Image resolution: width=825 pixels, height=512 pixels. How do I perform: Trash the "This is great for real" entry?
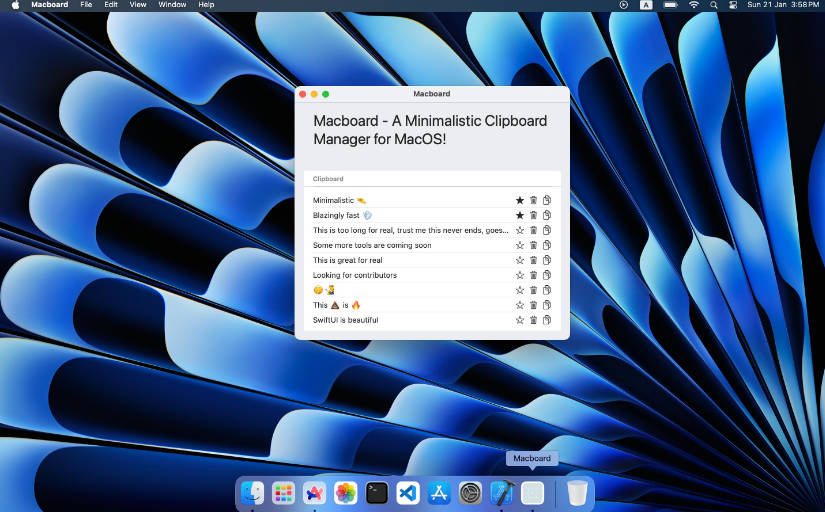534,260
